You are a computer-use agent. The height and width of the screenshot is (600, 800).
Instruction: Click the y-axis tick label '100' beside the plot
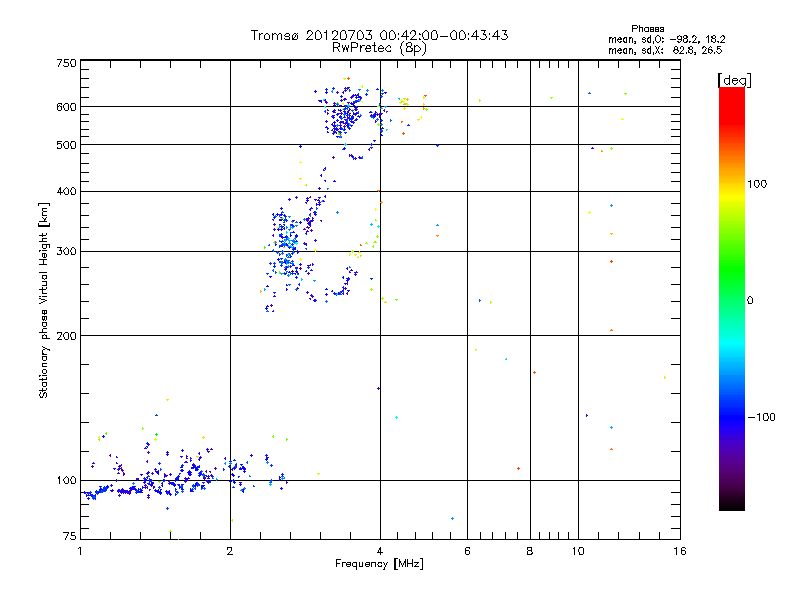66,480
